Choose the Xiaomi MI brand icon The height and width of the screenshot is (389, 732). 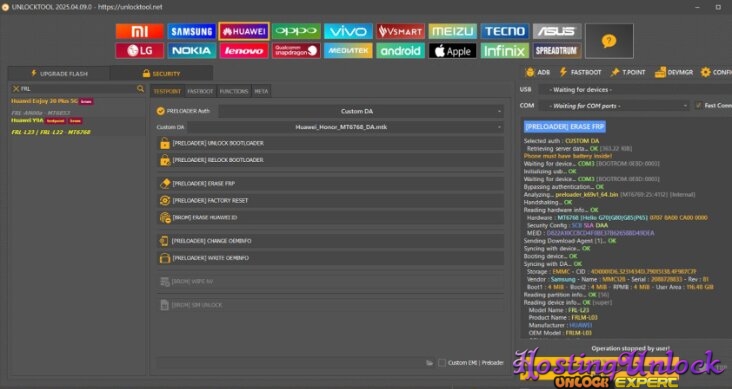click(x=140, y=31)
